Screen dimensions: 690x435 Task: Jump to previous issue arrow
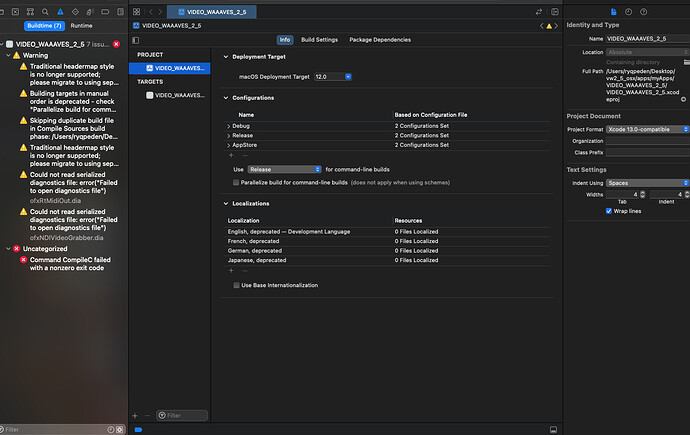point(542,26)
